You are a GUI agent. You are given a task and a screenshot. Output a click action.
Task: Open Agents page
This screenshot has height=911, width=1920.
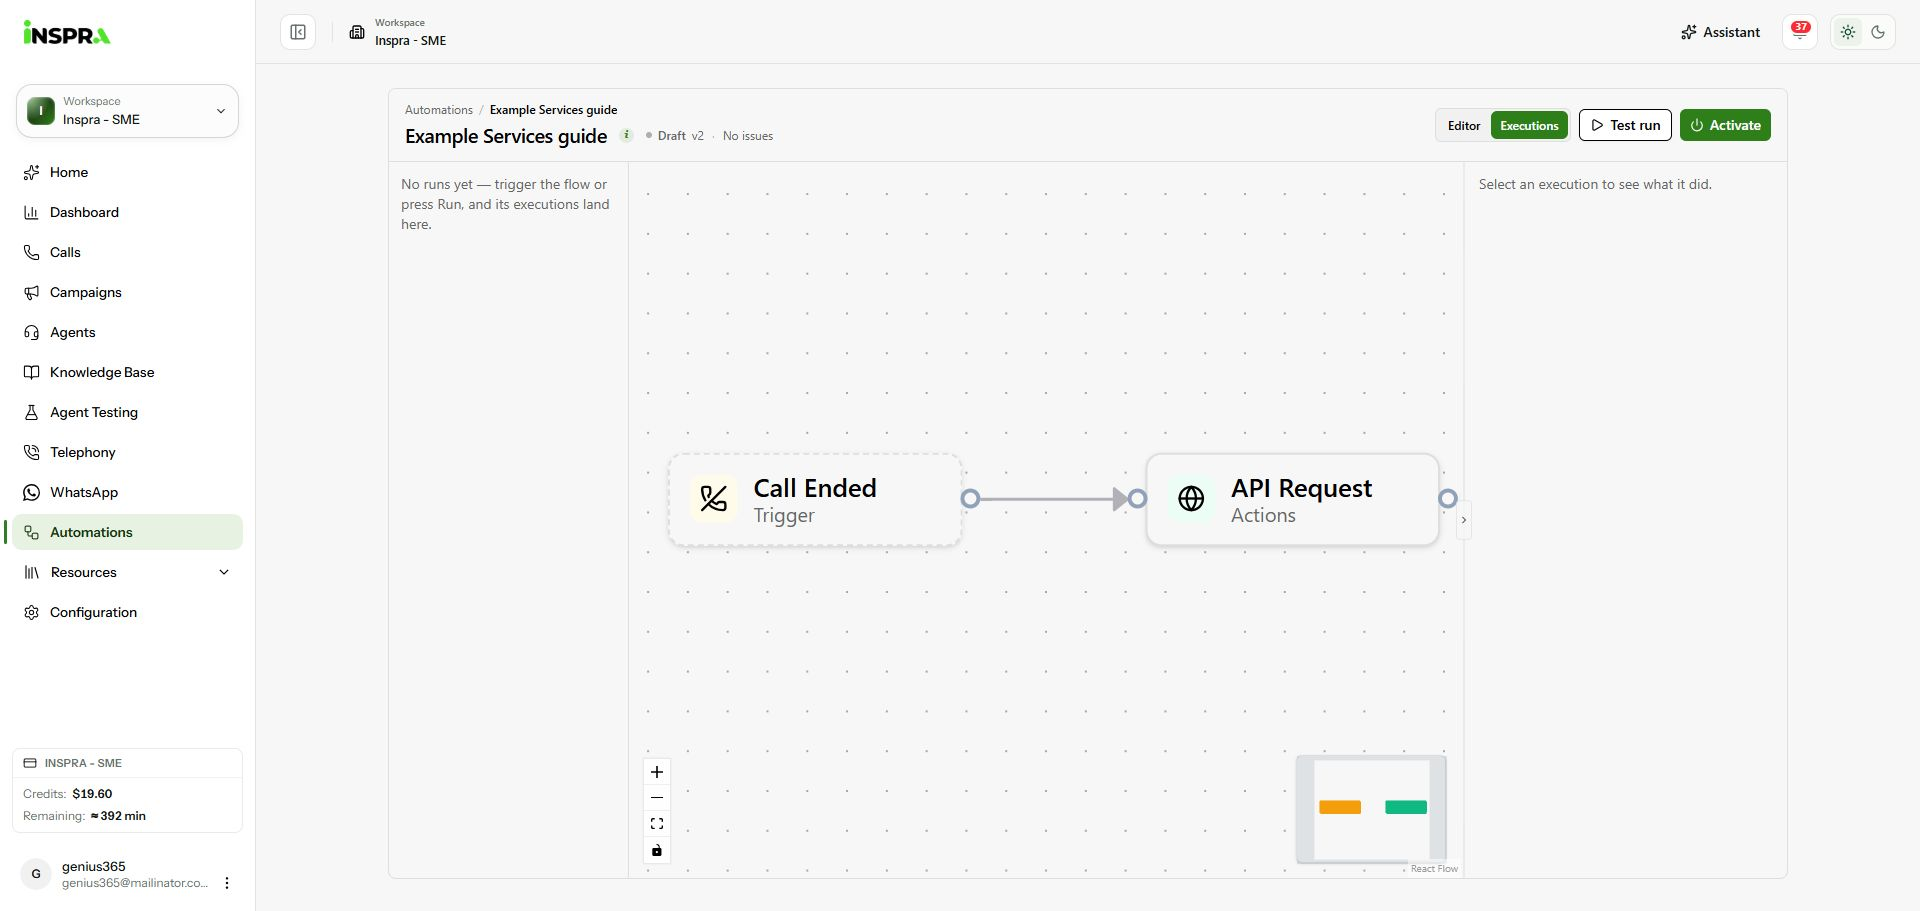[x=127, y=332]
